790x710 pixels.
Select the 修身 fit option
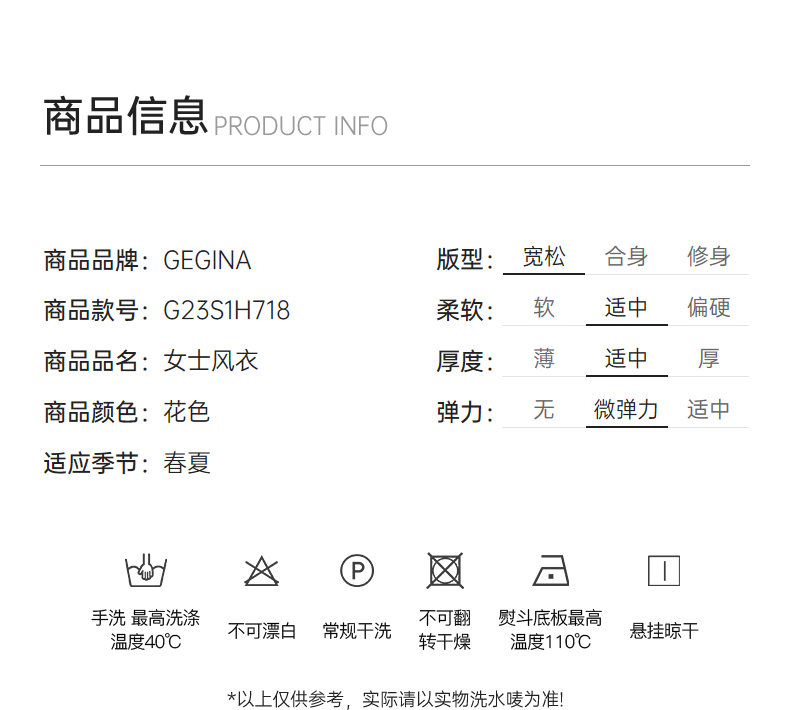click(708, 257)
